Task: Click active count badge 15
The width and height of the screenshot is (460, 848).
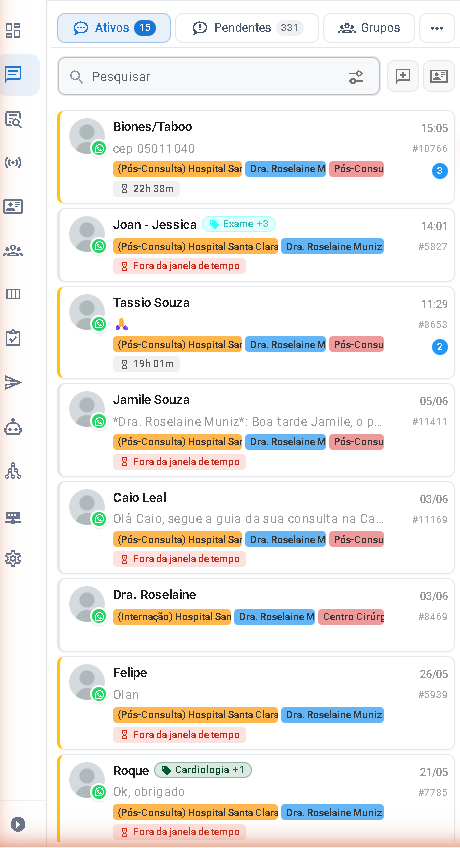Action: click(145, 28)
